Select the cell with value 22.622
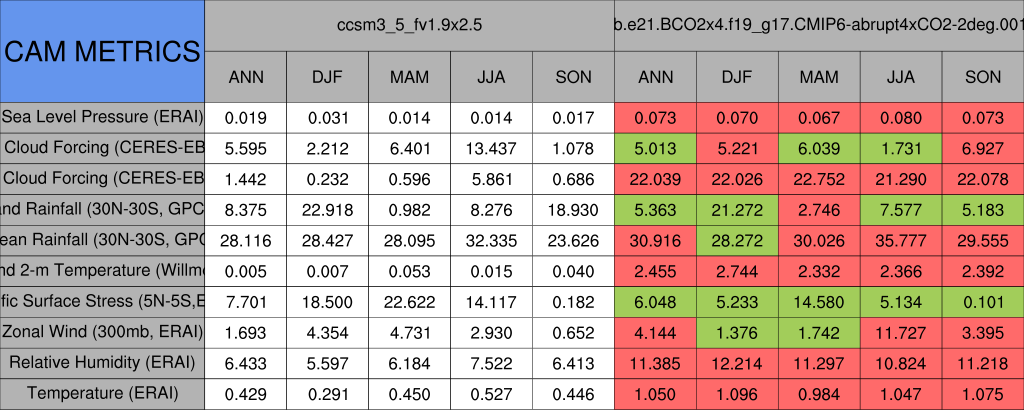This screenshot has height=410, width=1024. tap(409, 301)
